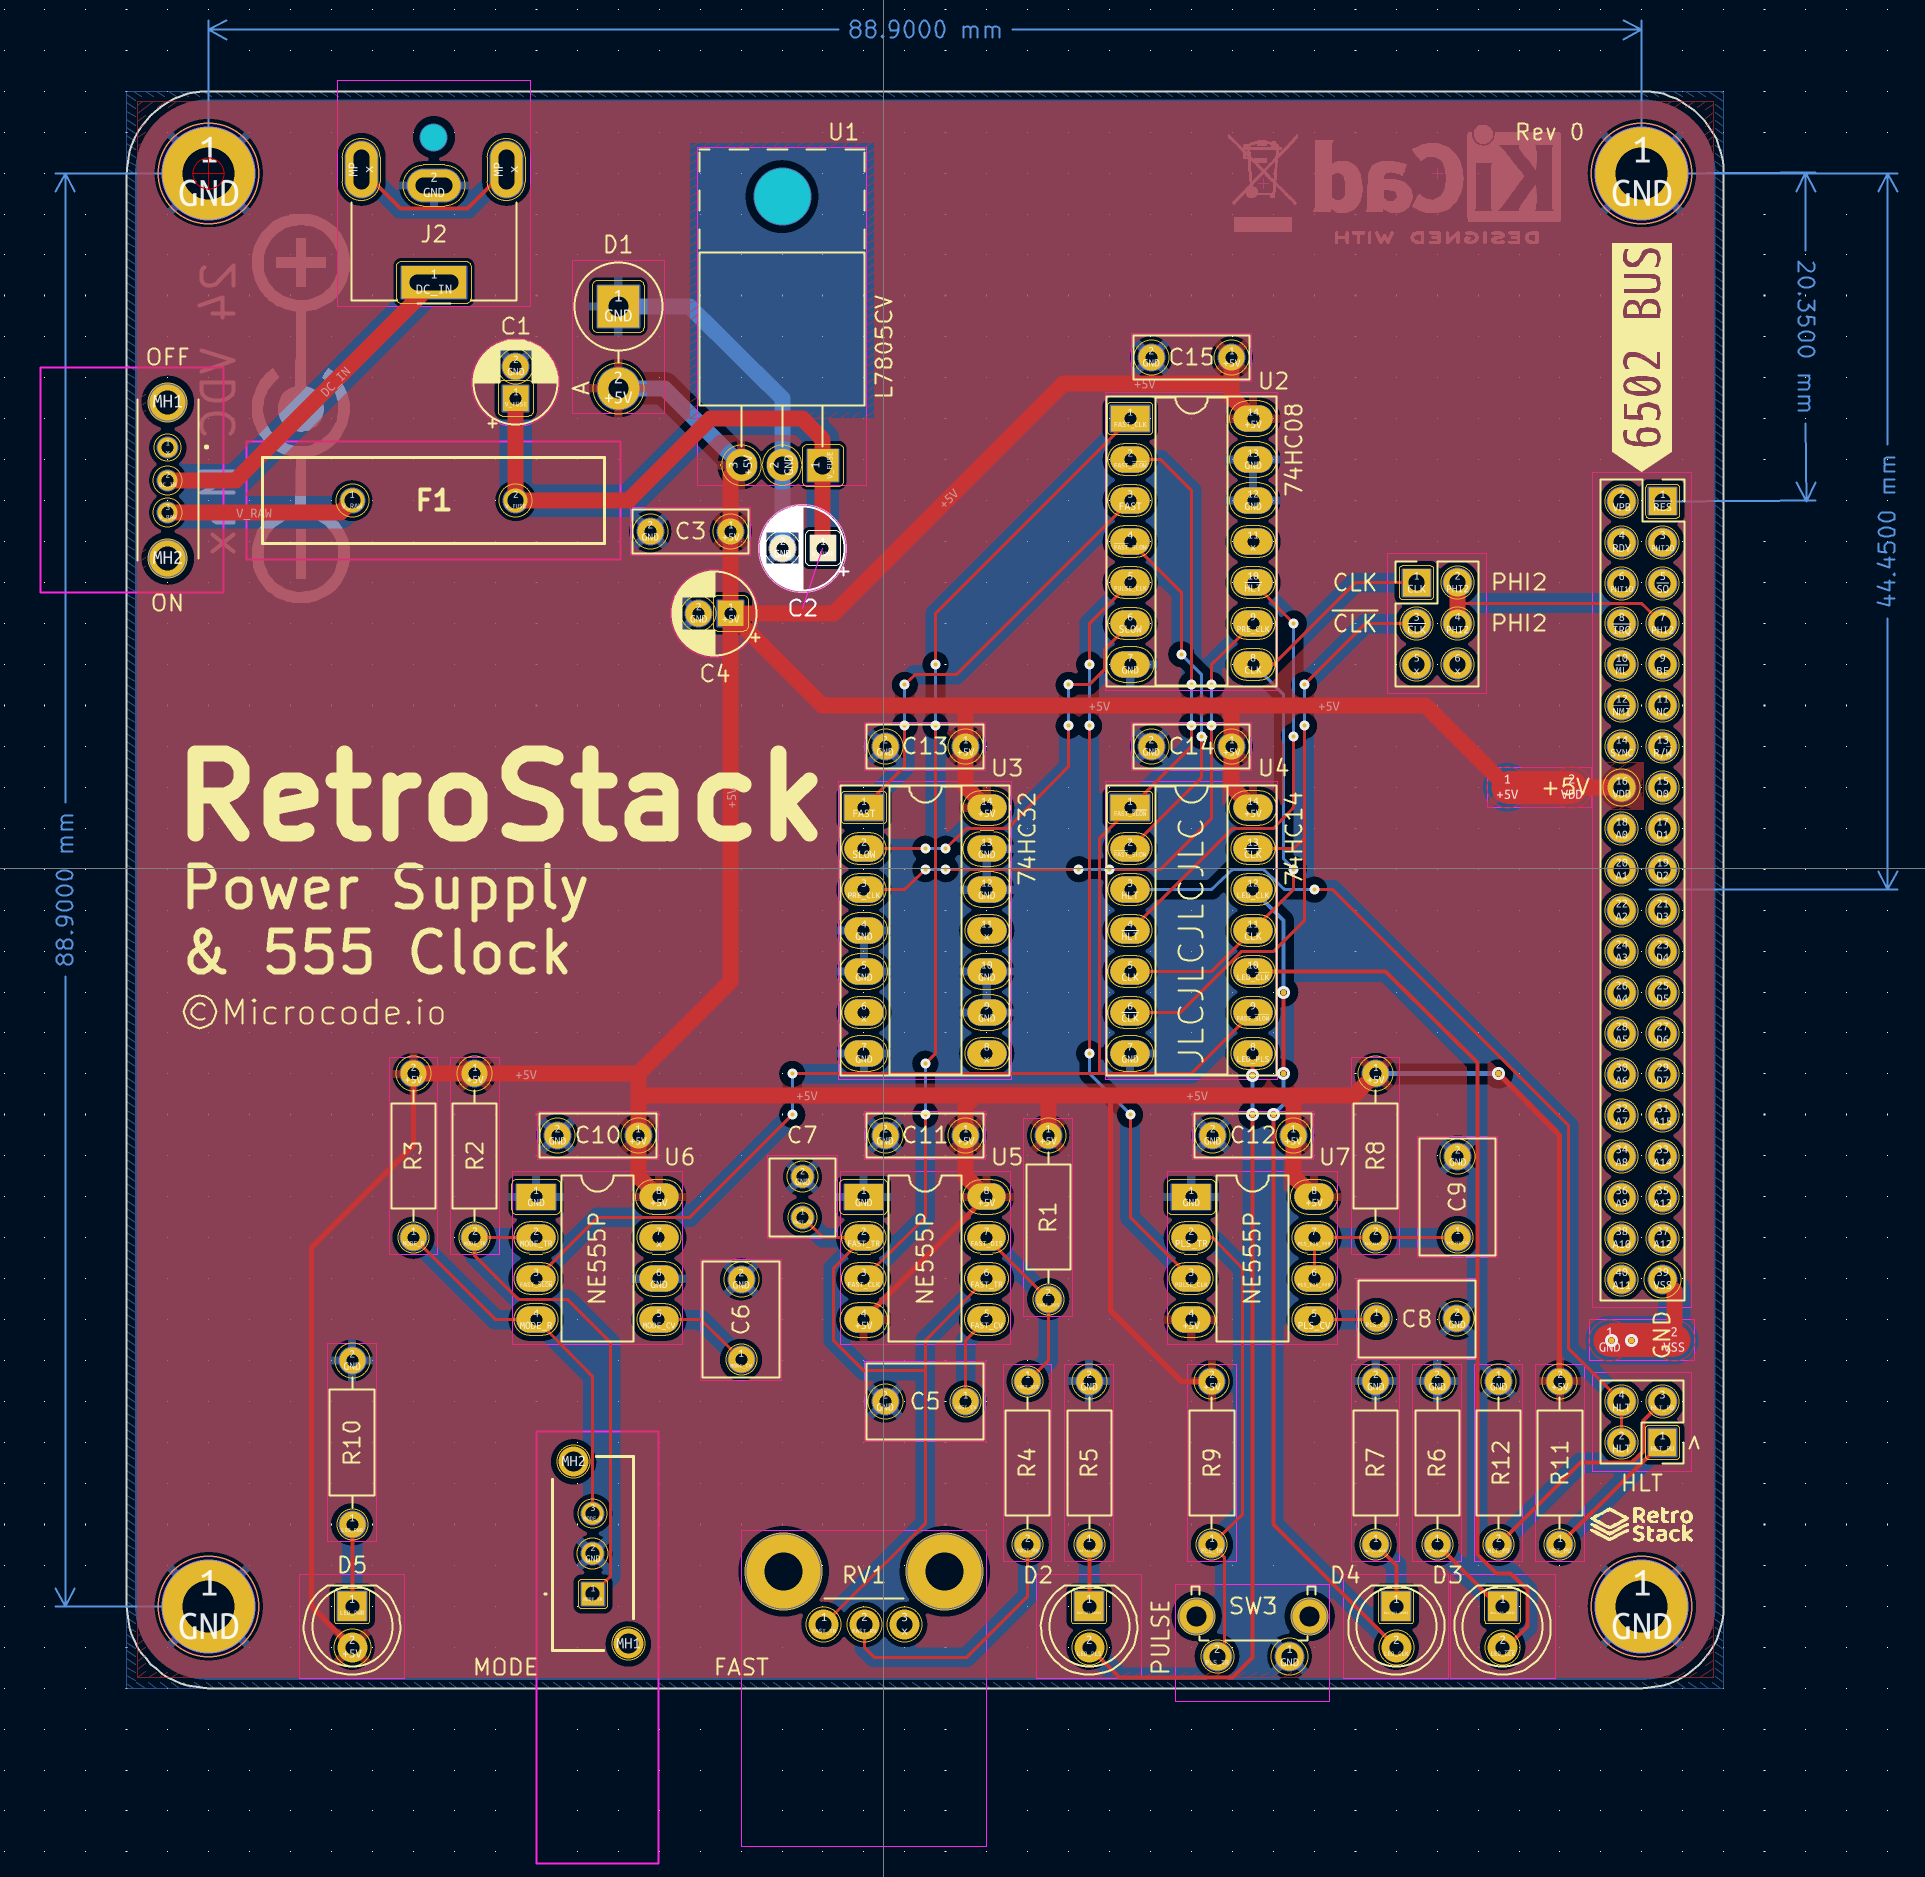
Task: Click the MODE silkscreen label
Action: click(505, 1667)
